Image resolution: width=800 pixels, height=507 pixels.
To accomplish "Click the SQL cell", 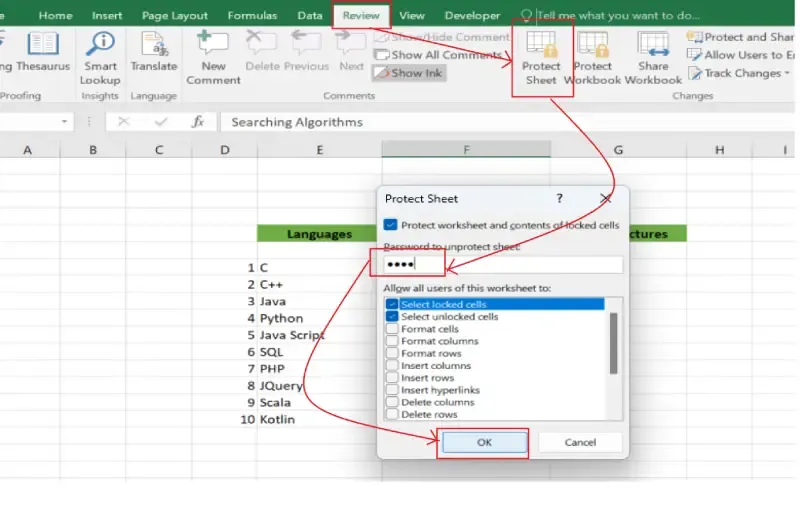I will 319,352.
